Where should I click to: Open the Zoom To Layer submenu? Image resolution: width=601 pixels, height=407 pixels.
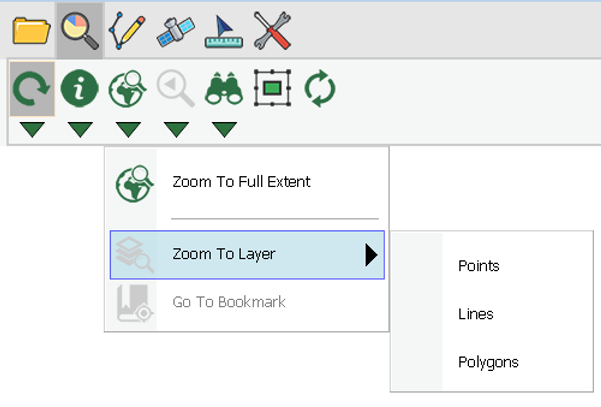[247, 255]
